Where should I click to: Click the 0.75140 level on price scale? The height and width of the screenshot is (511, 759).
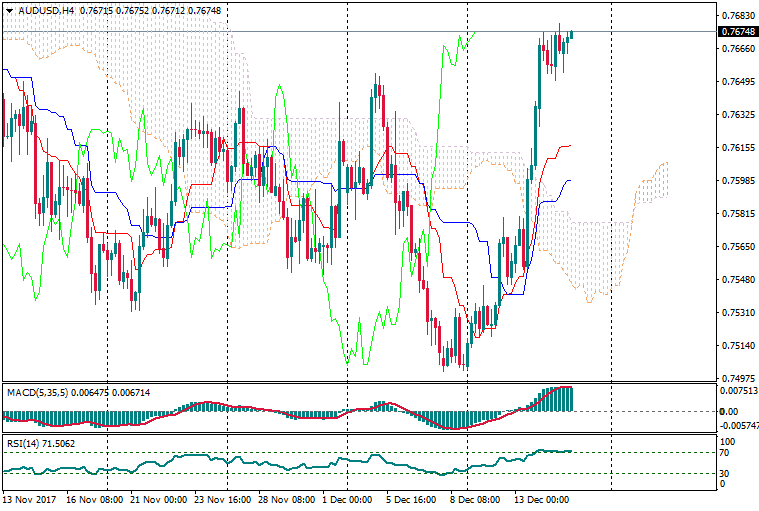coord(736,346)
